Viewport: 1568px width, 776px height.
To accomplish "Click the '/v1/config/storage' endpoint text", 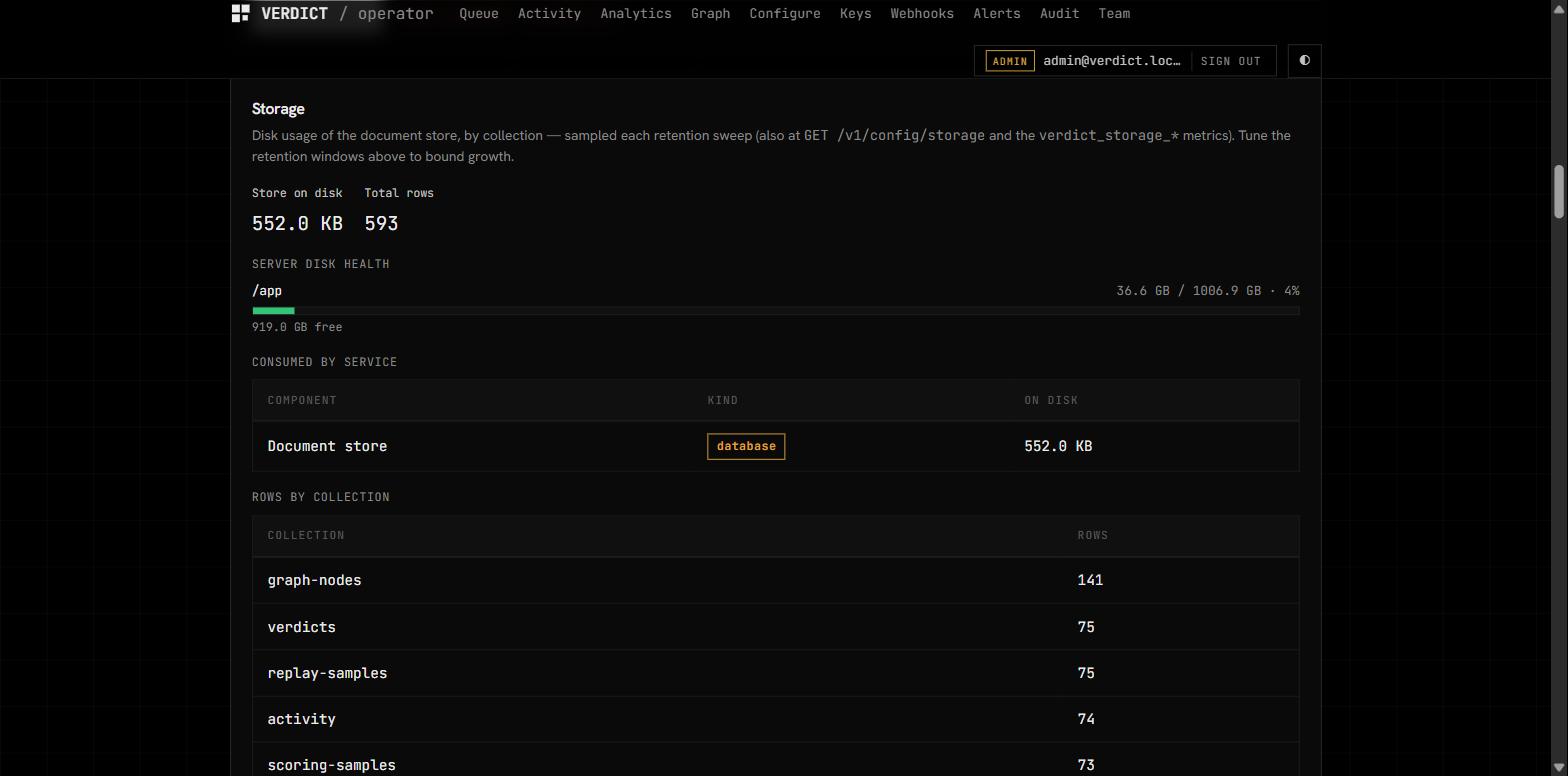I will tap(910, 135).
